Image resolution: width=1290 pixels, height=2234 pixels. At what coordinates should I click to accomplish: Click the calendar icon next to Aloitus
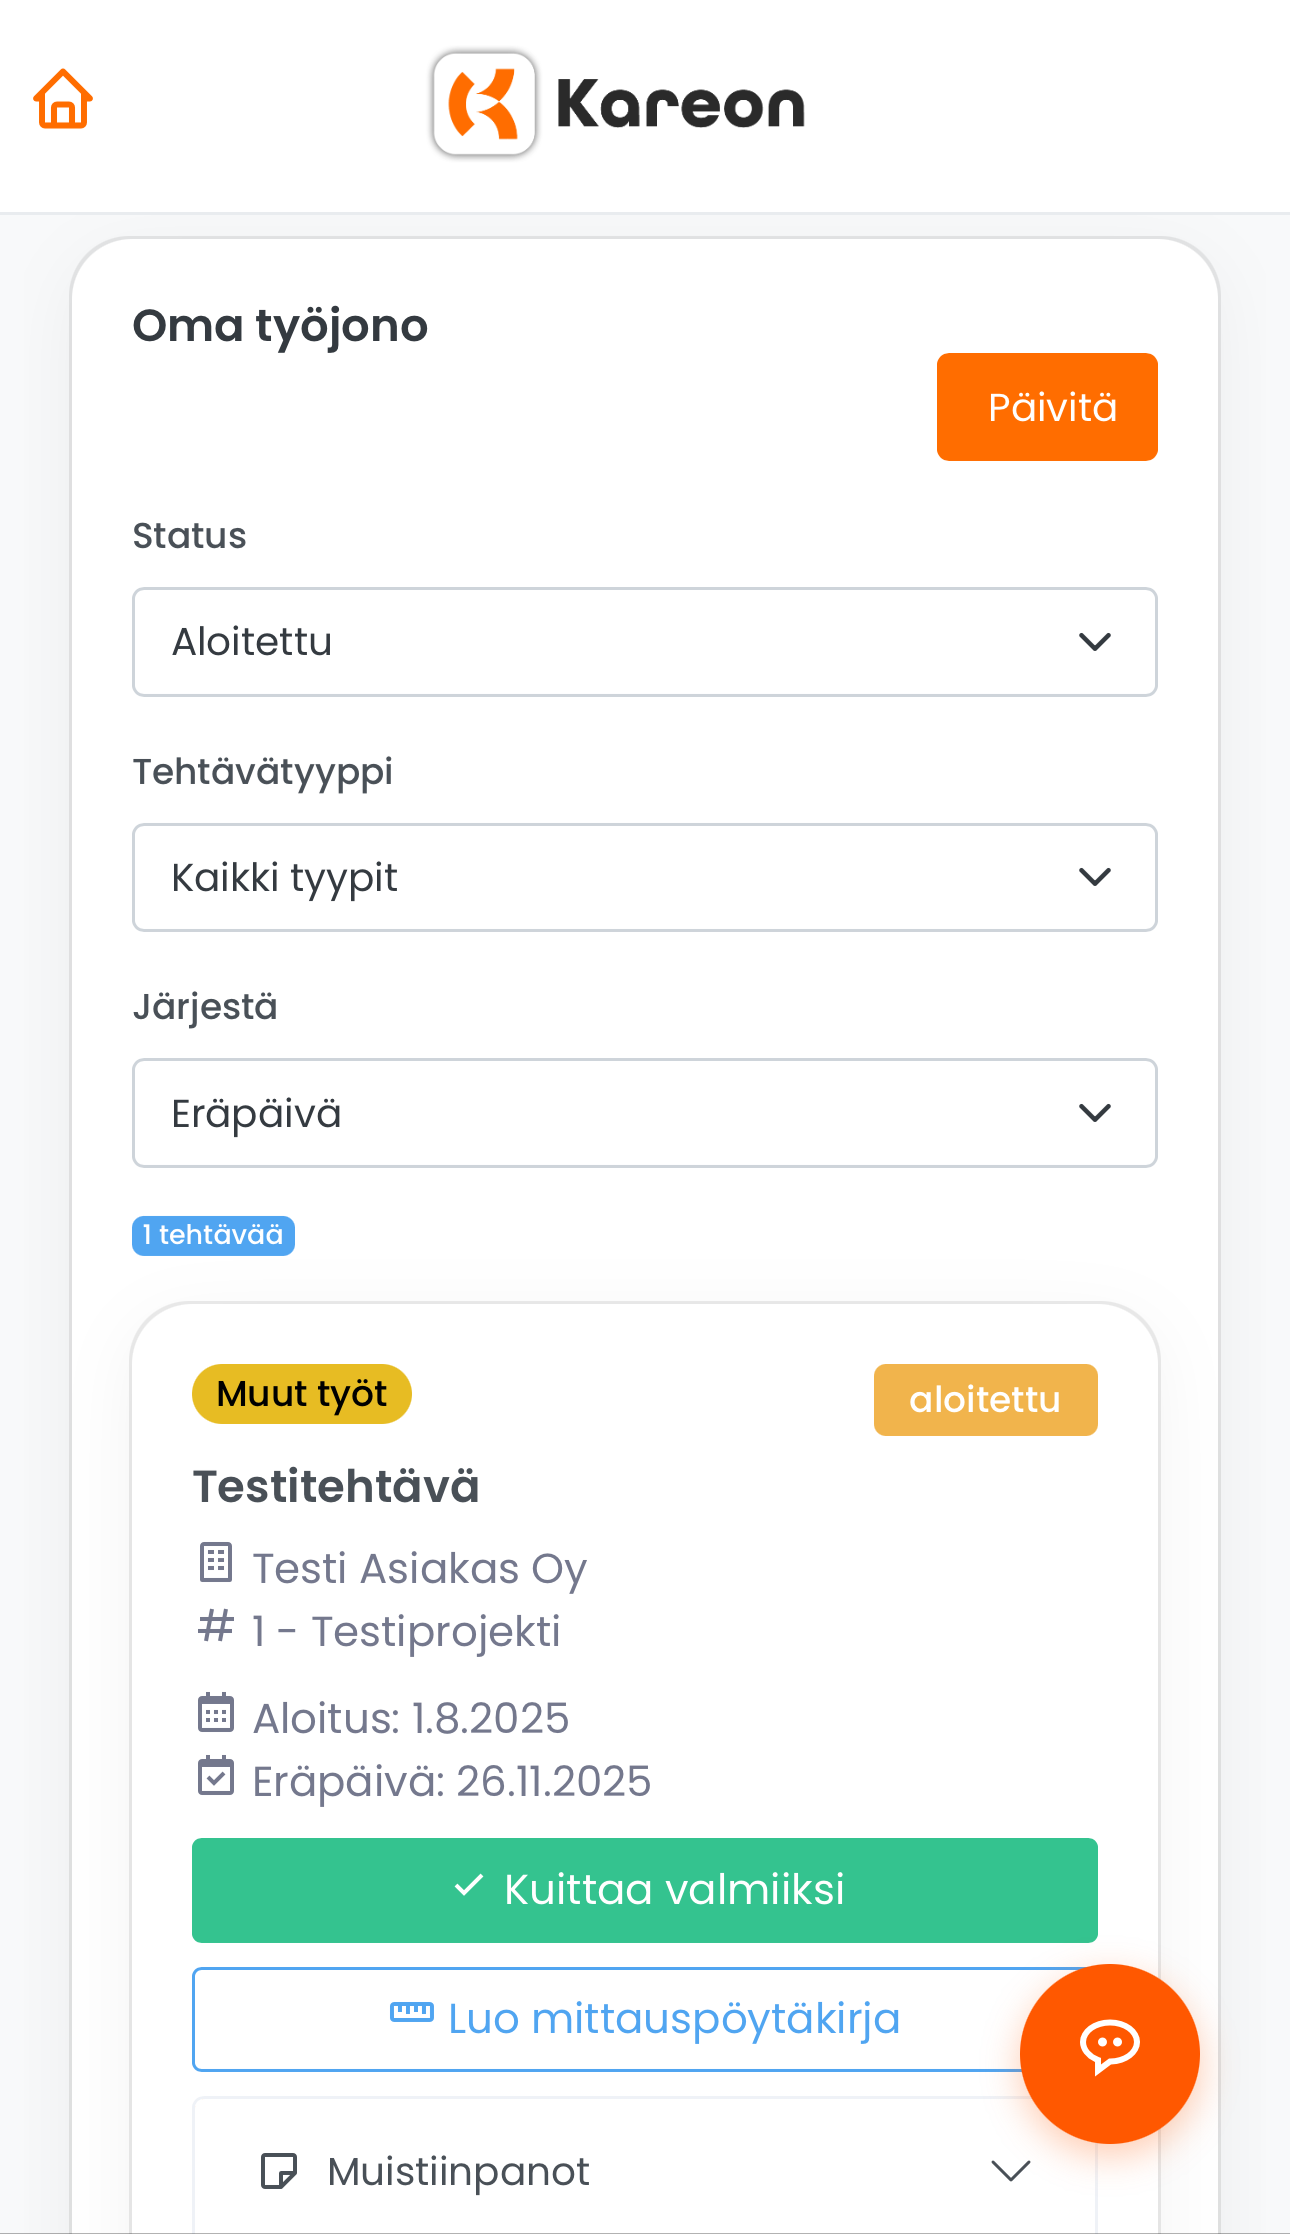(216, 1713)
